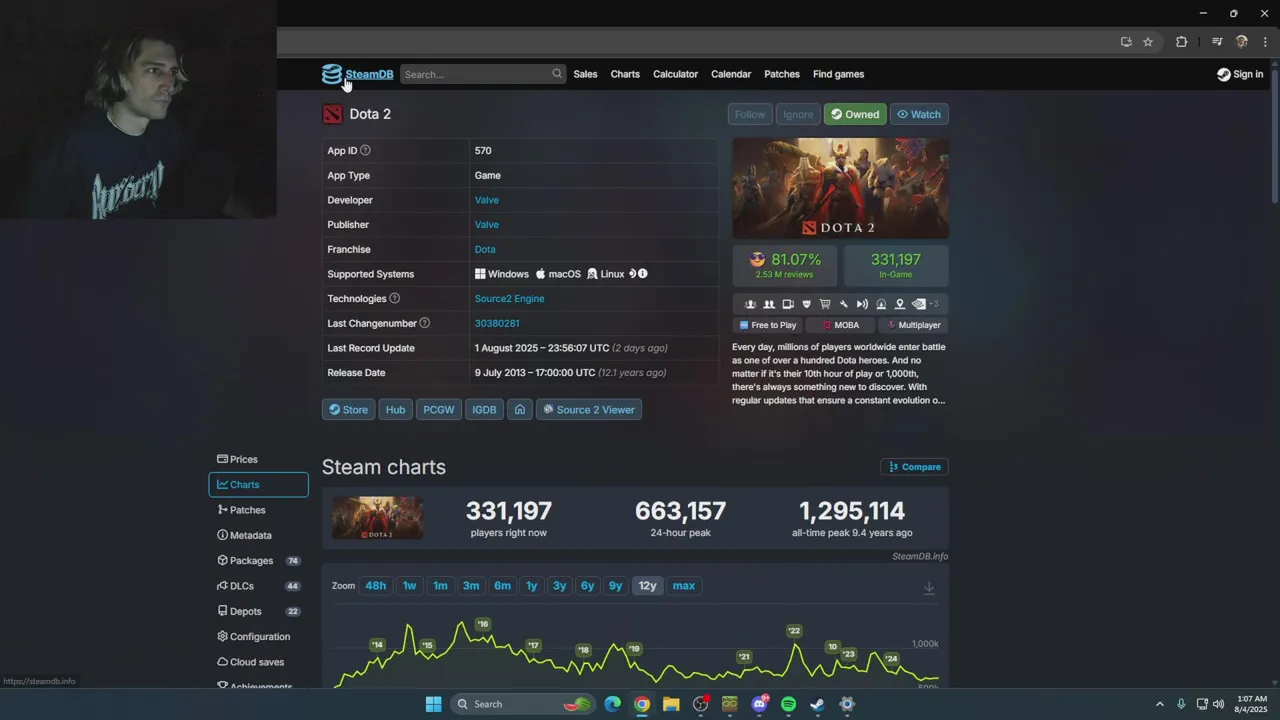Open Microsoft Edge from taskbar
The image size is (1280, 720).
click(612, 704)
